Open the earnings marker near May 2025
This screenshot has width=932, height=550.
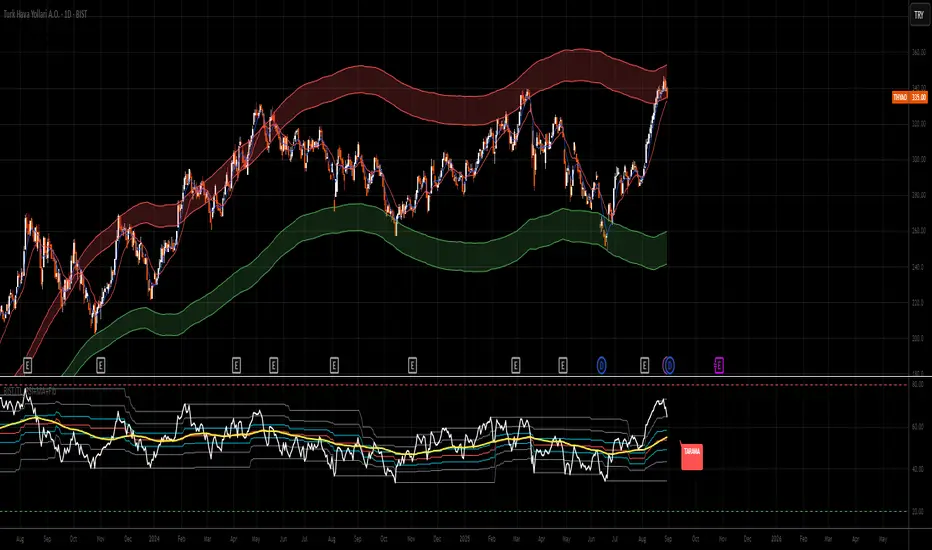tap(563, 365)
